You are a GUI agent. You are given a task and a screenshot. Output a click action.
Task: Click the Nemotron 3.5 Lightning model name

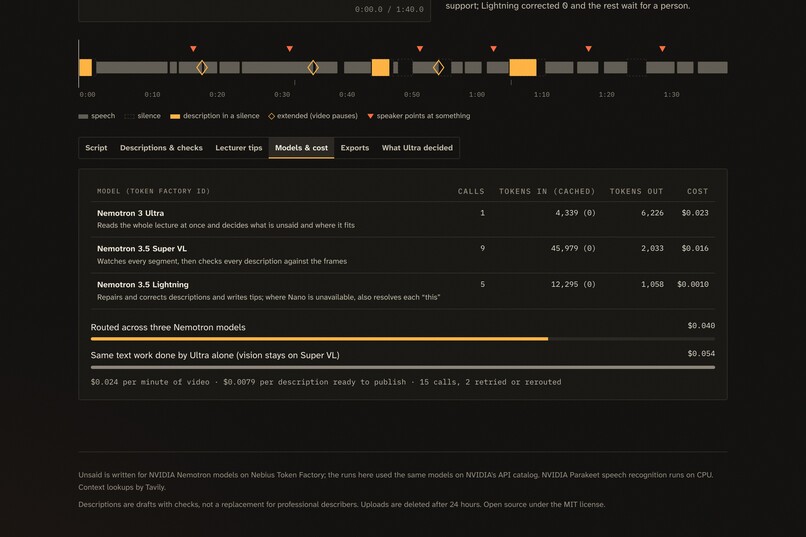click(x=143, y=285)
